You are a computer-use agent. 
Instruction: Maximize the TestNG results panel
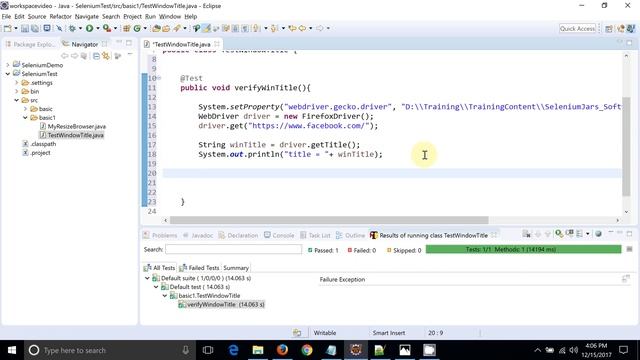629,233
